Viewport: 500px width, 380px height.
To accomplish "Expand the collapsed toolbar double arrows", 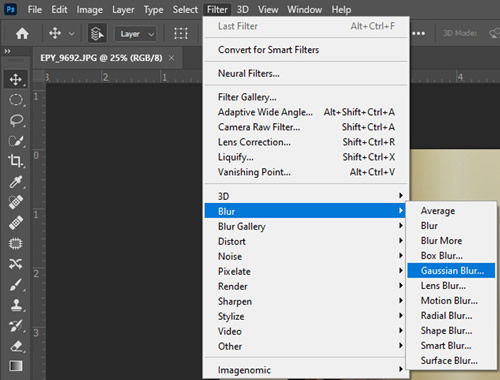I will click(7, 51).
